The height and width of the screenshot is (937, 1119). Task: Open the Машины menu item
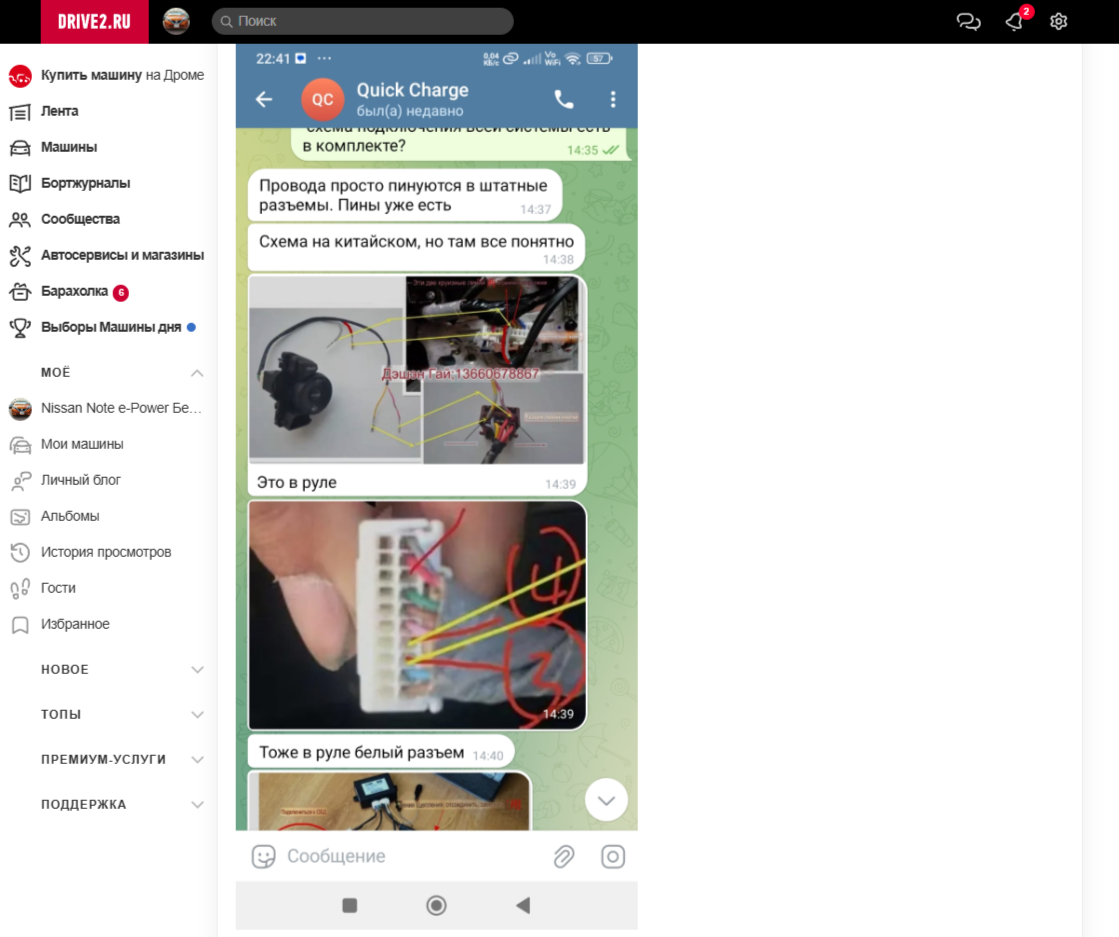[69, 147]
